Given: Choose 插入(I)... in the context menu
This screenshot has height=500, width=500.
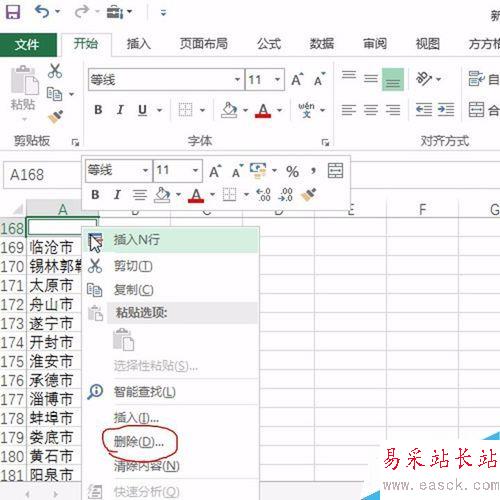Looking at the screenshot, I should [x=171, y=417].
